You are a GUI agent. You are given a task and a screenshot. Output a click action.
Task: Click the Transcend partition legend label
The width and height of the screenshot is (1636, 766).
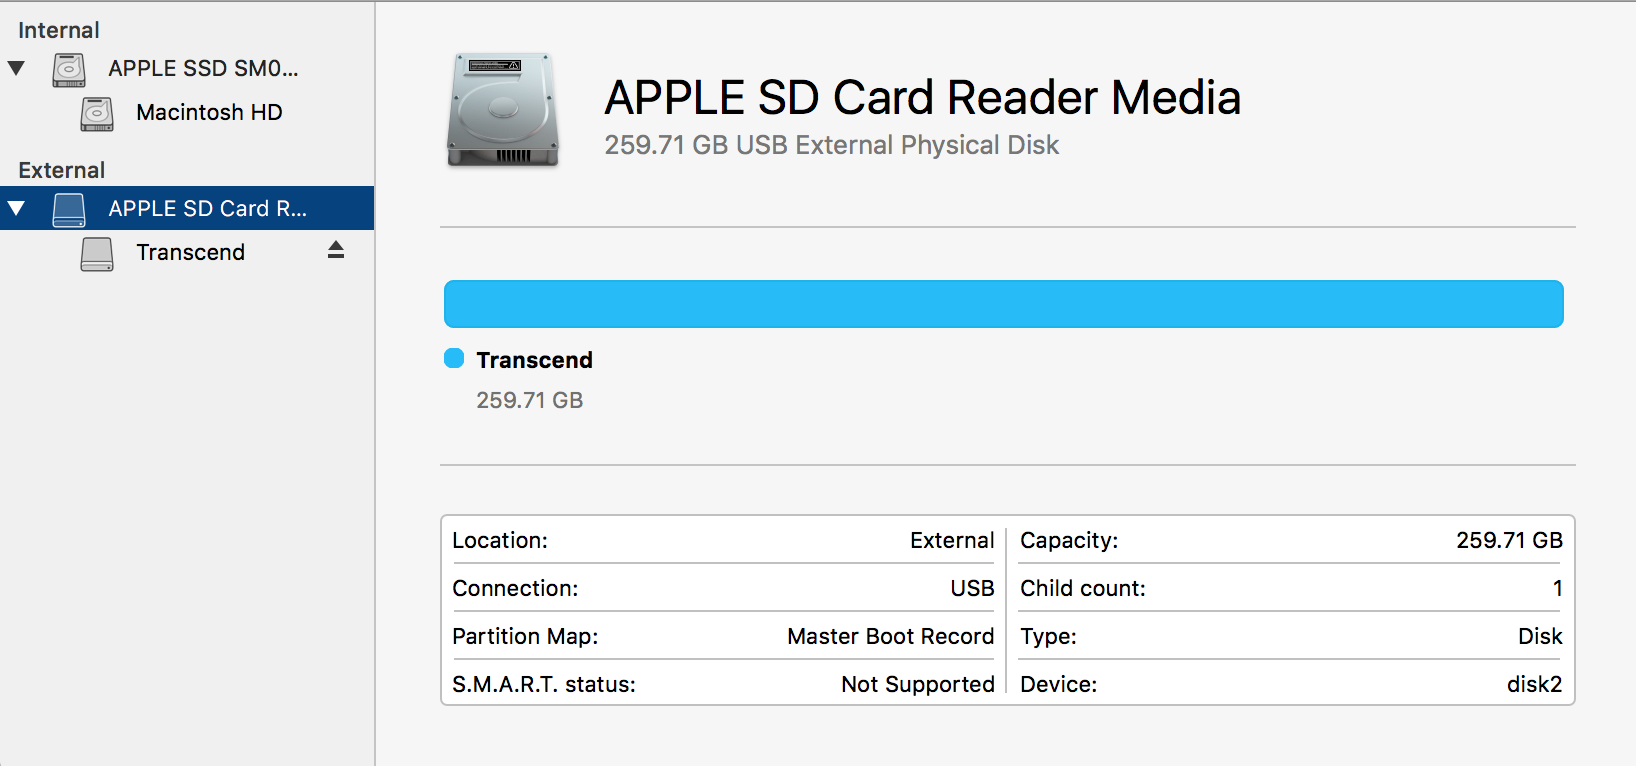click(x=534, y=360)
